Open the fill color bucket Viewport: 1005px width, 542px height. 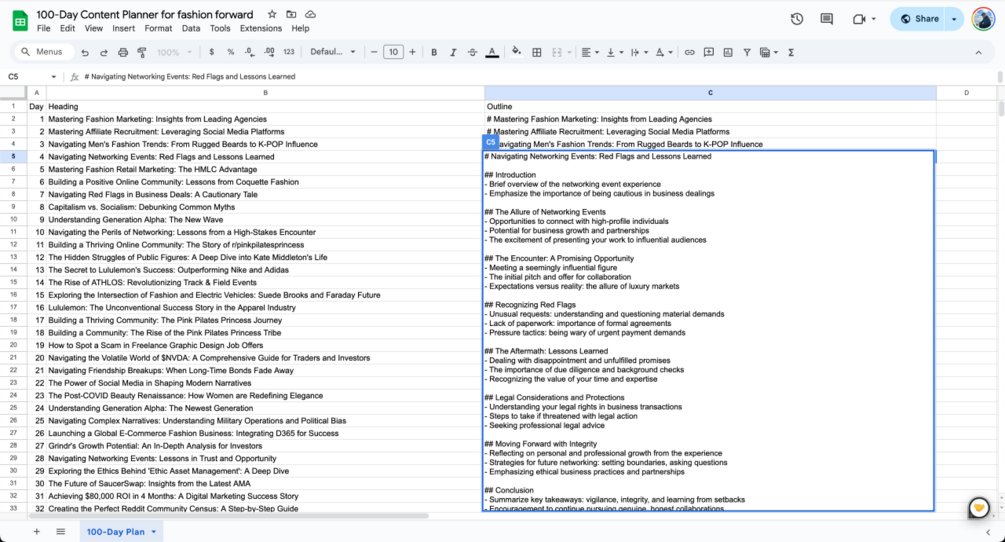point(517,52)
